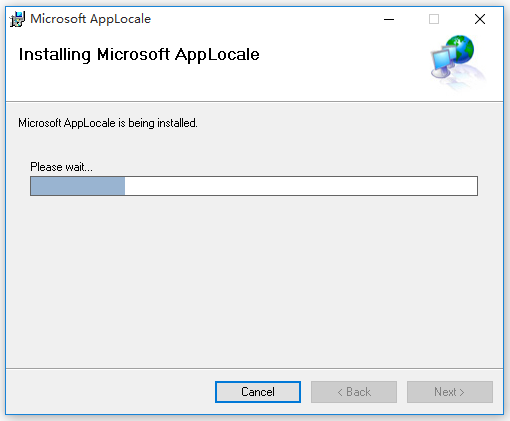This screenshot has width=510, height=421.
Task: Click the disabled Back button
Action: tap(354, 392)
